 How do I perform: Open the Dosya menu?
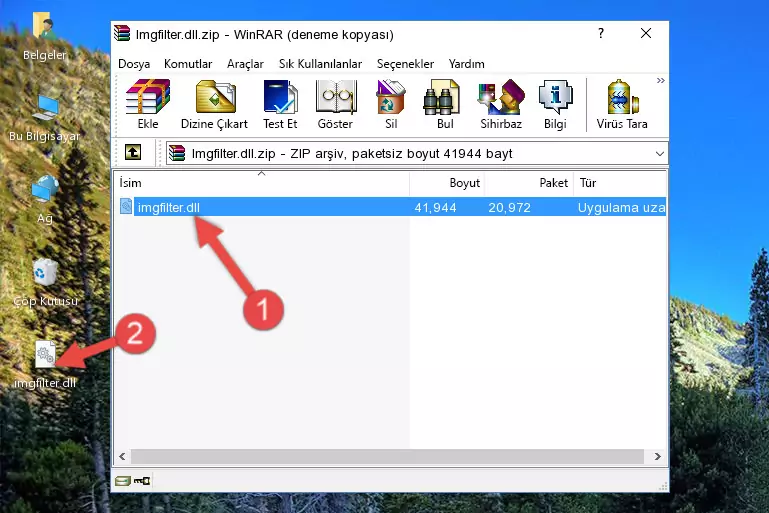(134, 64)
